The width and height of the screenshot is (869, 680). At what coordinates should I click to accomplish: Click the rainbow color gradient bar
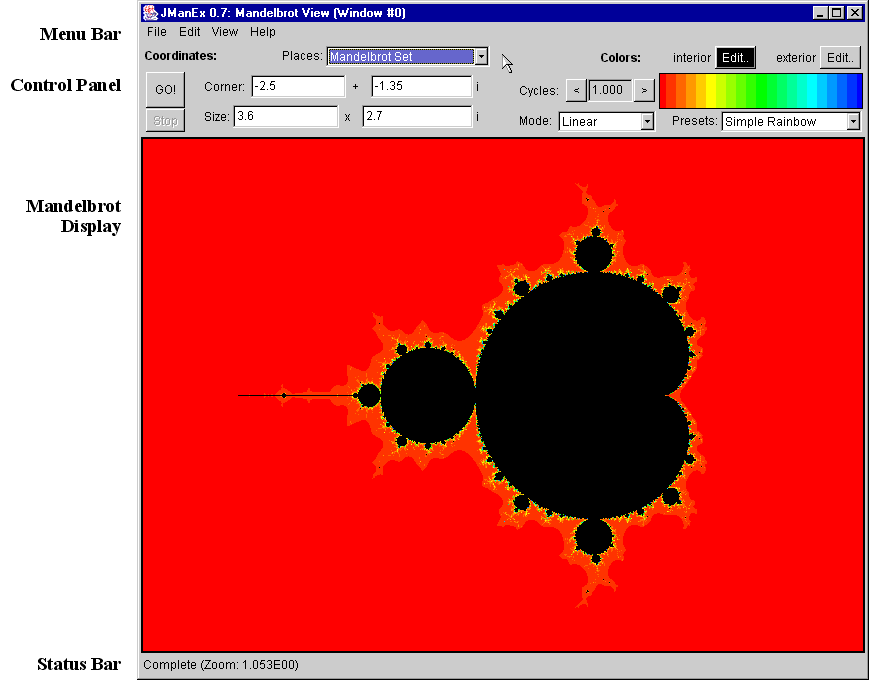tap(760, 90)
